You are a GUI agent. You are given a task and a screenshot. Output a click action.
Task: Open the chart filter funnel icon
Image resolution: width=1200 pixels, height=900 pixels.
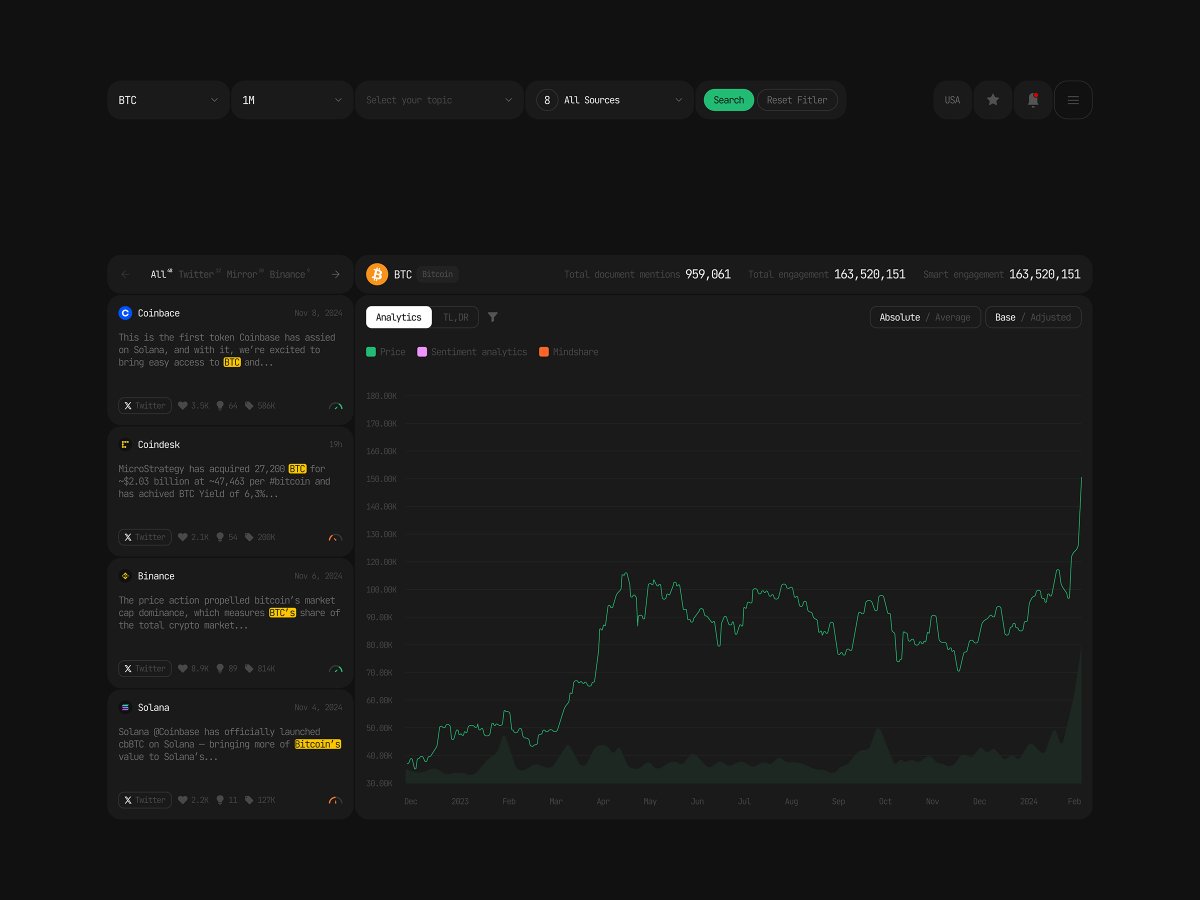click(x=493, y=317)
